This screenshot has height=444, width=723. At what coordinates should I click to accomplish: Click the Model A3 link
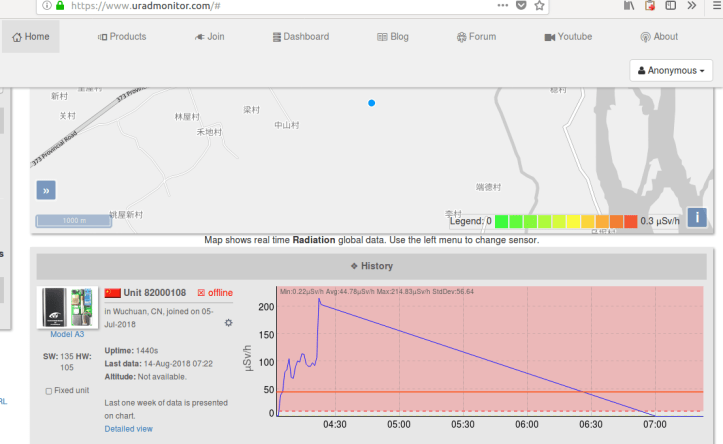(67, 335)
